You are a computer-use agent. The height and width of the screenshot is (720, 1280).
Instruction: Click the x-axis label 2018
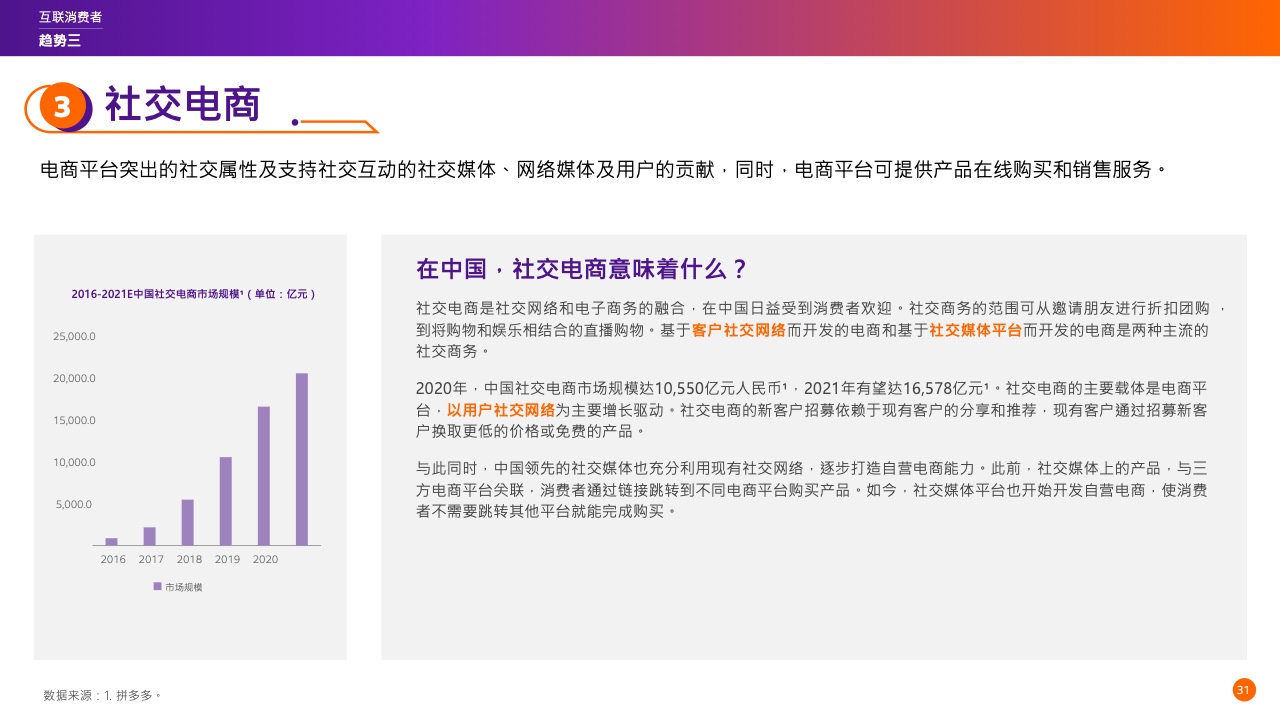(189, 559)
